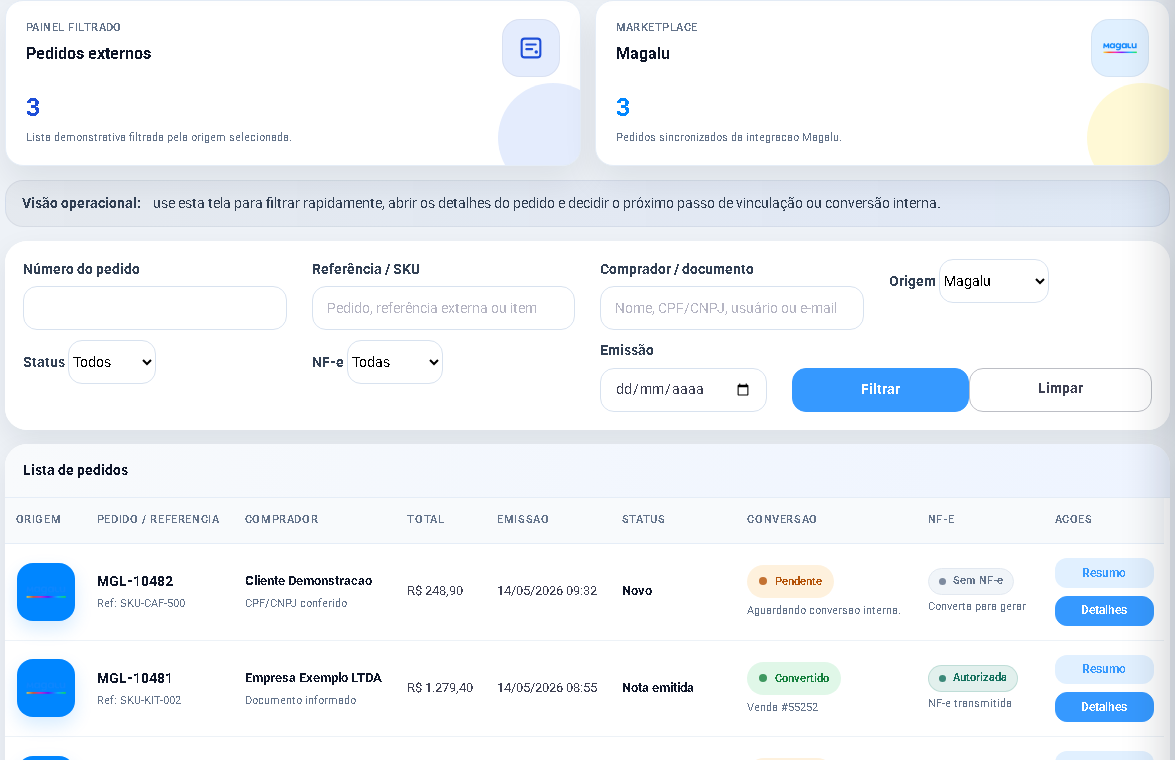Viewport: 1175px width, 760px height.
Task: Click the NF-E column header
Action: (x=941, y=519)
